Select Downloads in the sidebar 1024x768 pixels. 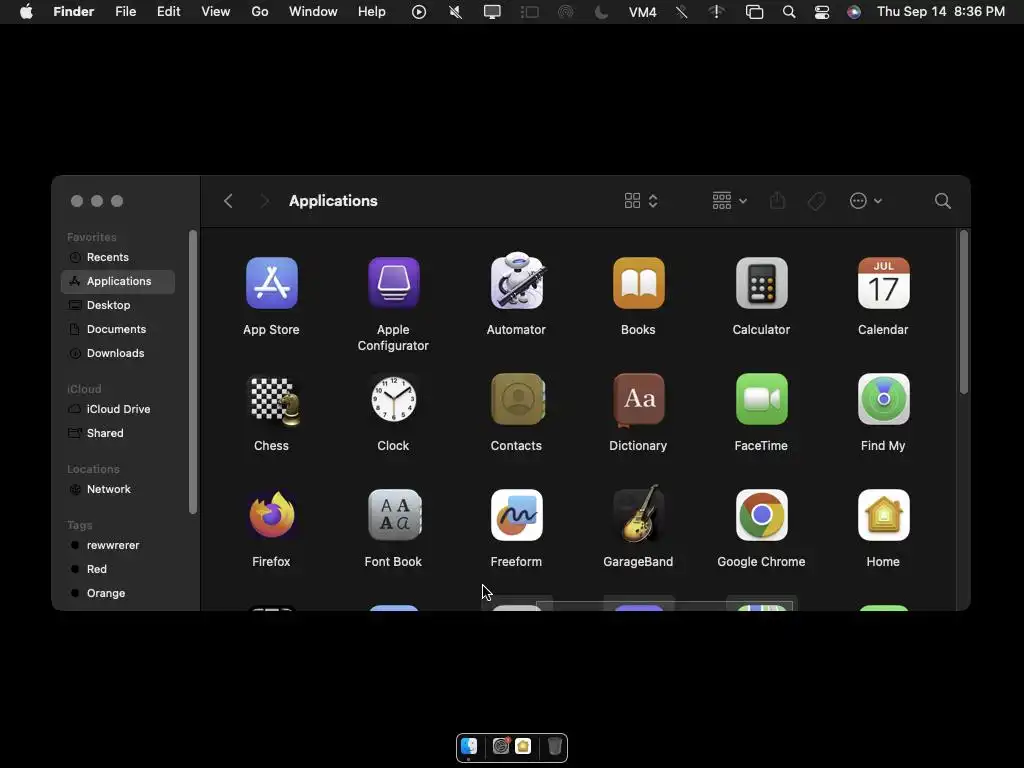118,353
